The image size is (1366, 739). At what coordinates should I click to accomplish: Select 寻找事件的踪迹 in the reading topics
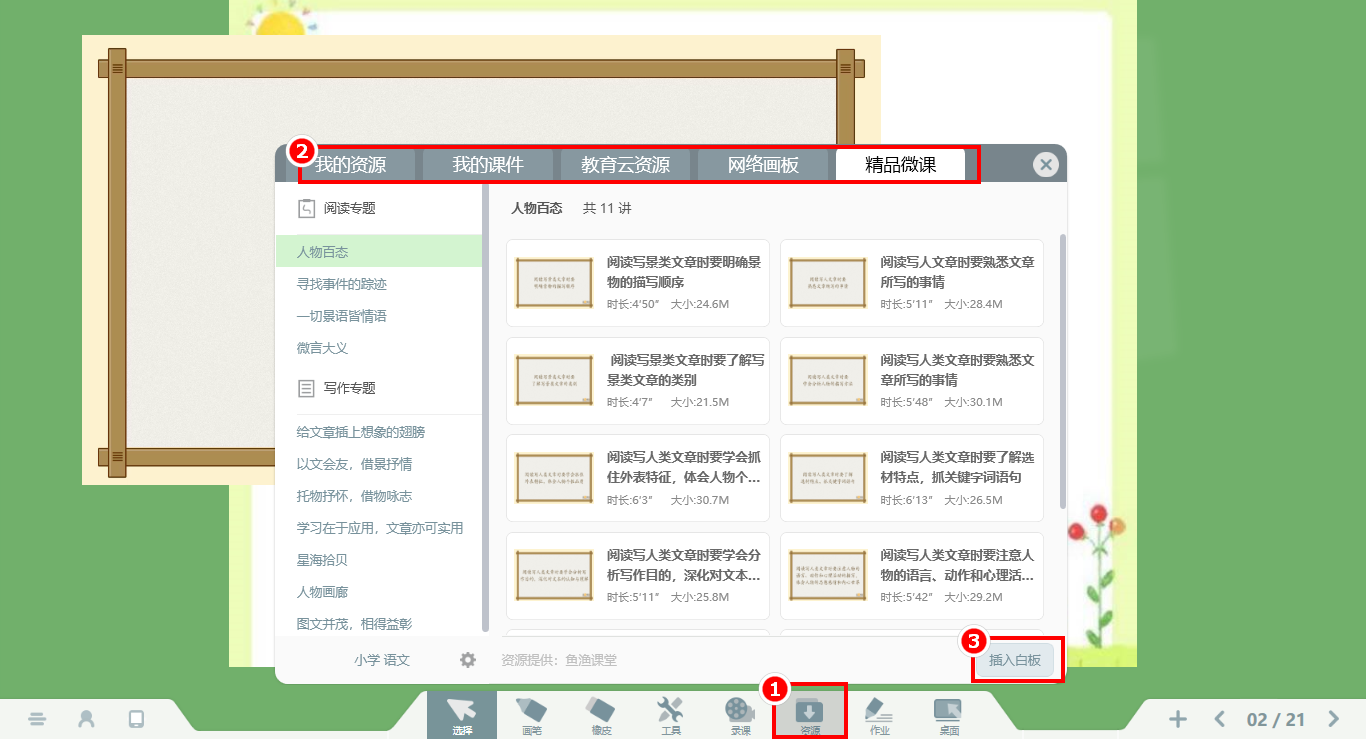pos(342,284)
